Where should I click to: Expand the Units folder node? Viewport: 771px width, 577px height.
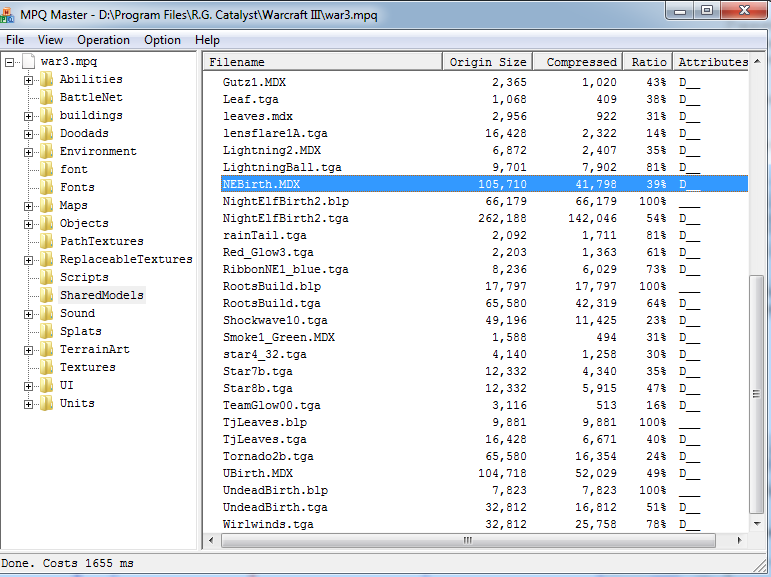28,404
